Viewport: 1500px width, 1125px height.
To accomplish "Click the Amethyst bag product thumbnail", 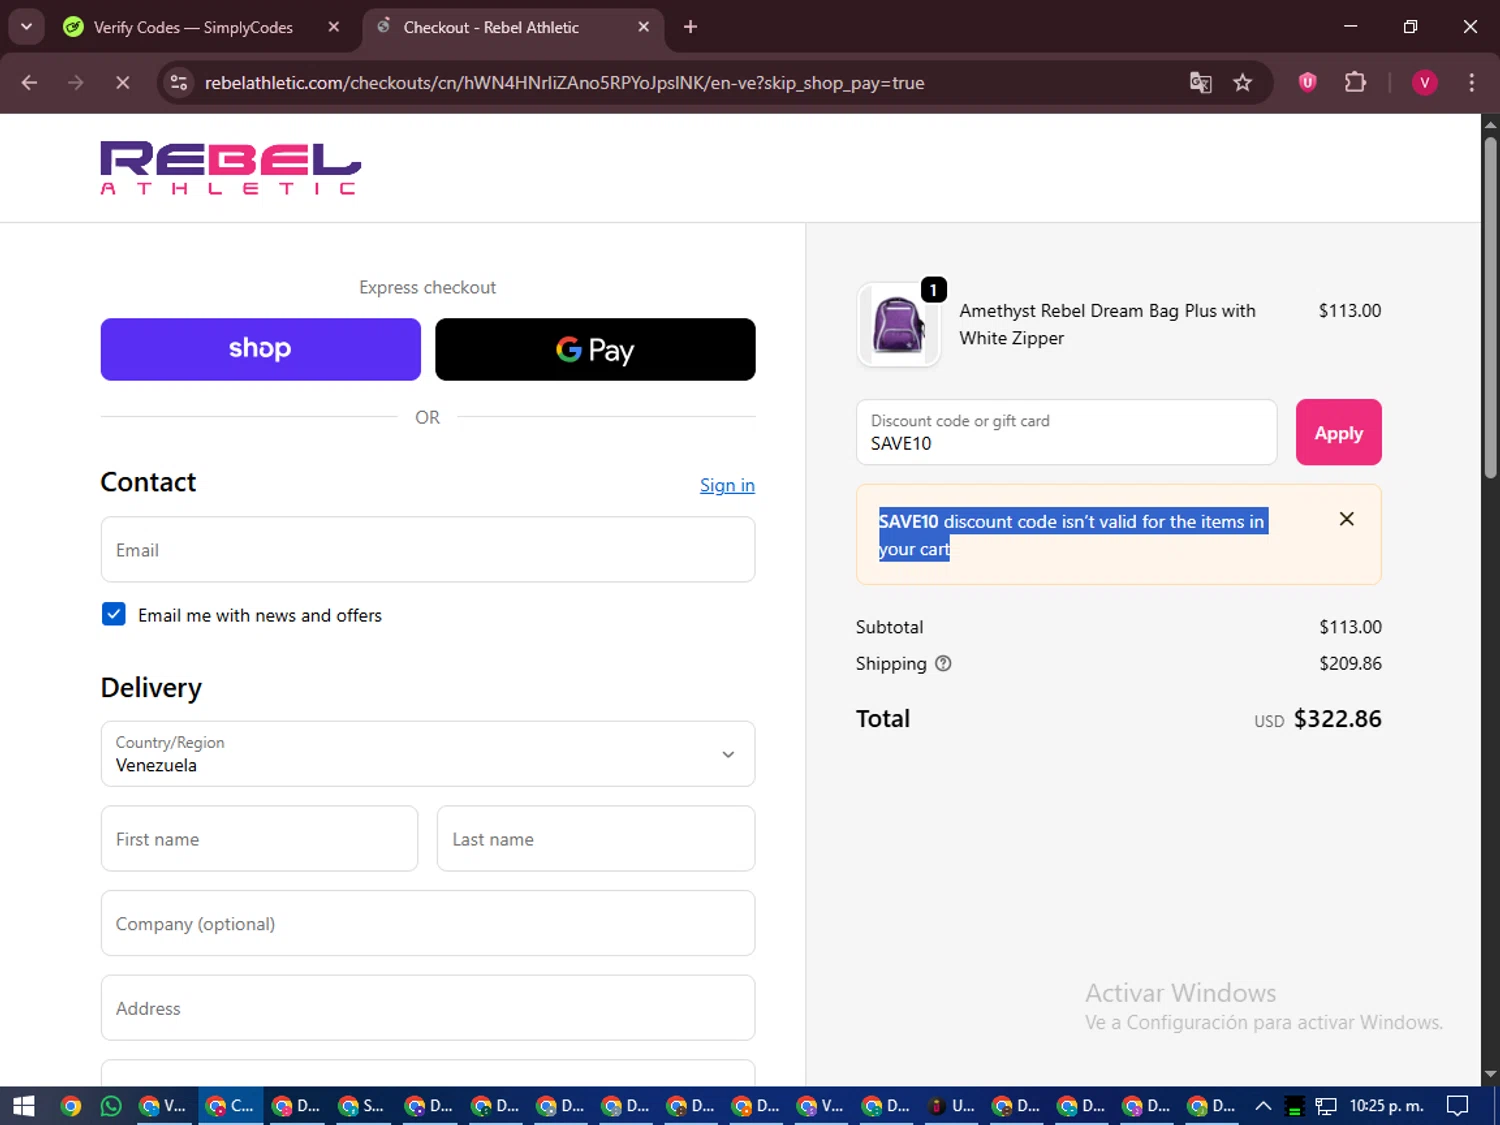I will pos(898,325).
